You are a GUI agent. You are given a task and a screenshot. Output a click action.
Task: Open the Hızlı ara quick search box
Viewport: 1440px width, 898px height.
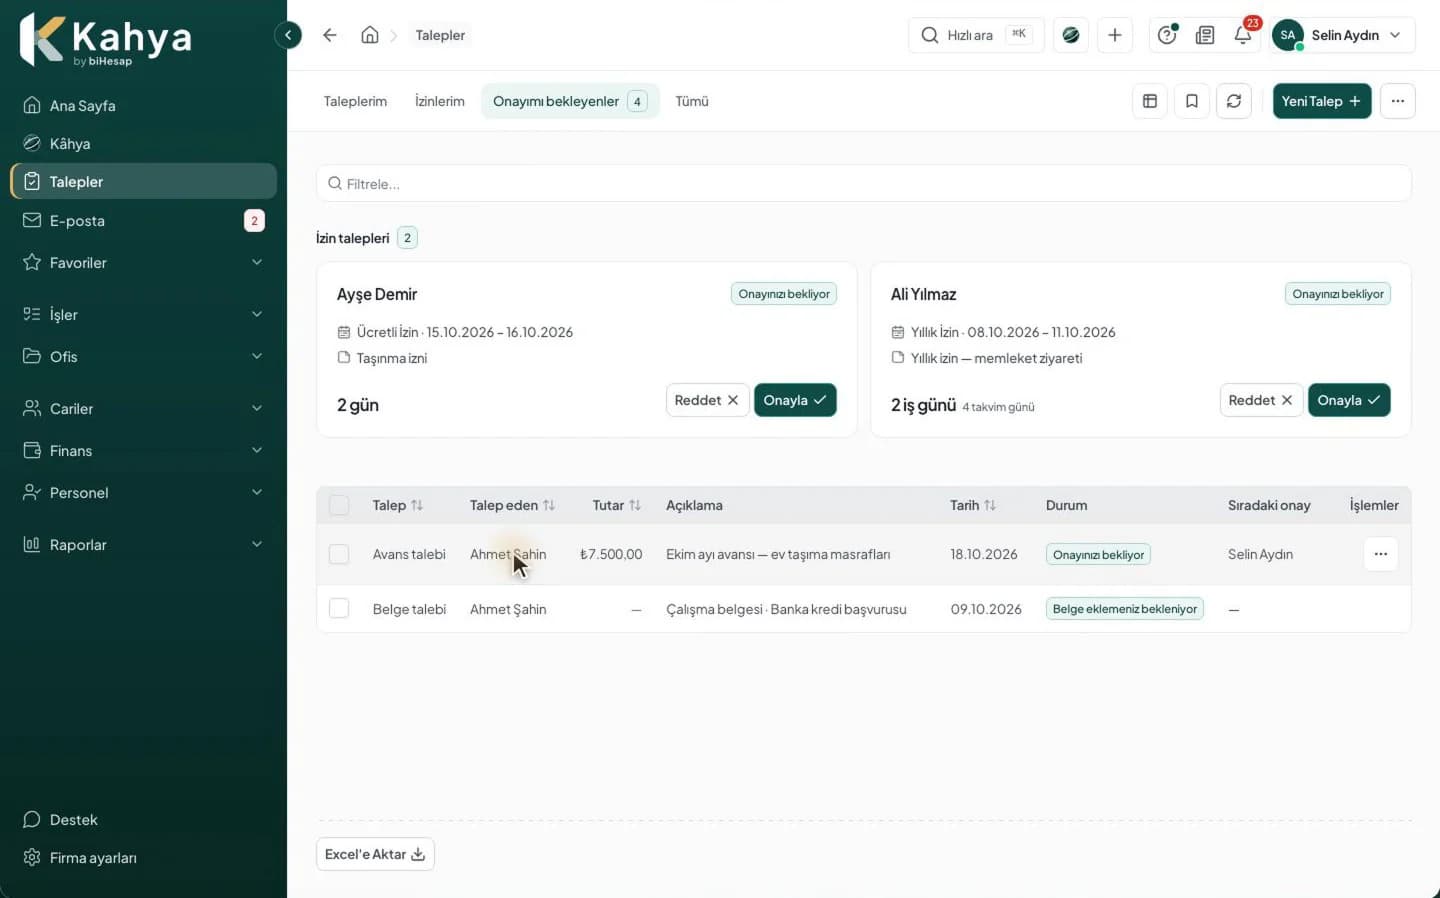976,35
